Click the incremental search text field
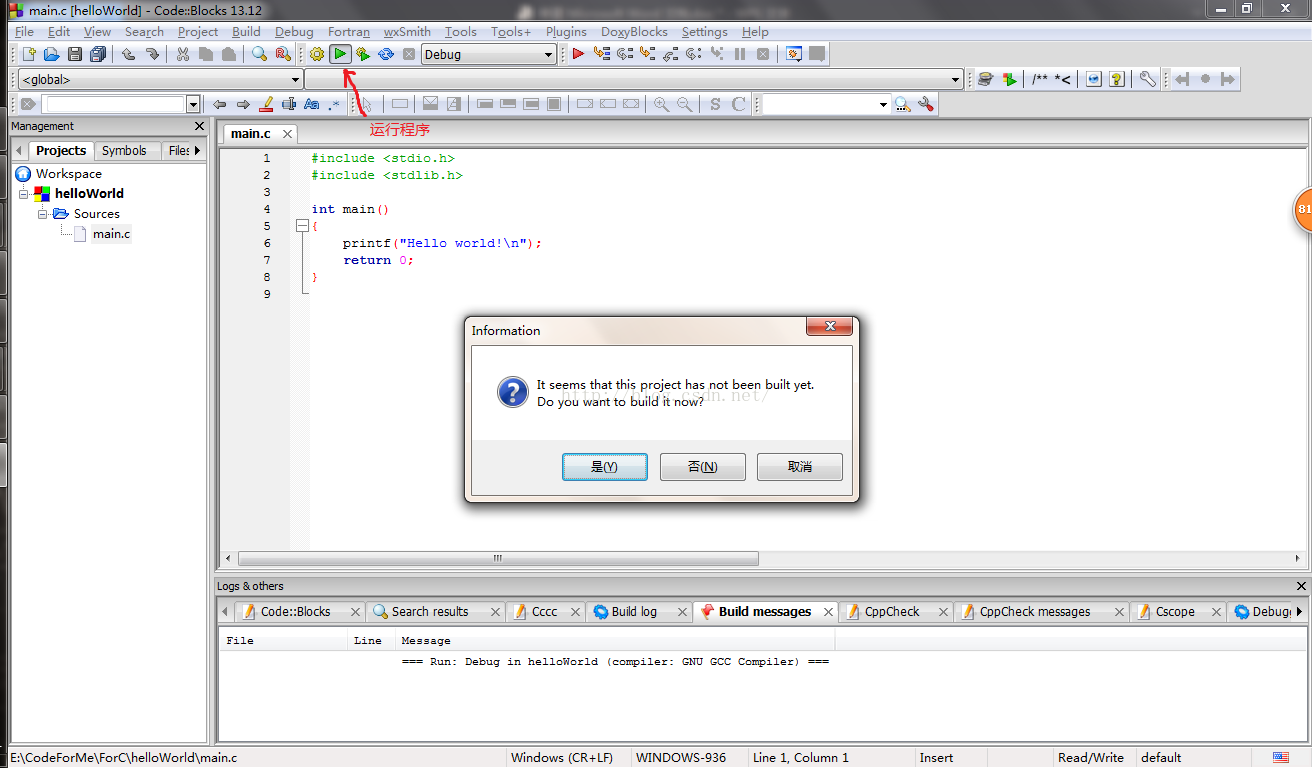This screenshot has width=1312, height=768. pos(114,104)
